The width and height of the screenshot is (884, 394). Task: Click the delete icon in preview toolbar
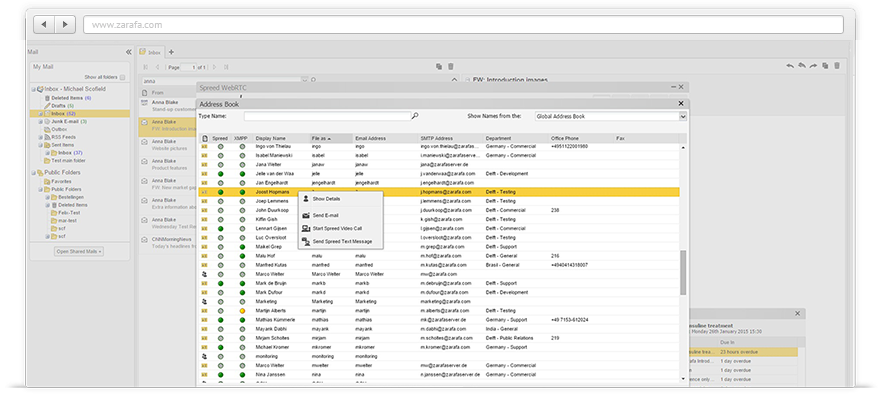tap(837, 65)
